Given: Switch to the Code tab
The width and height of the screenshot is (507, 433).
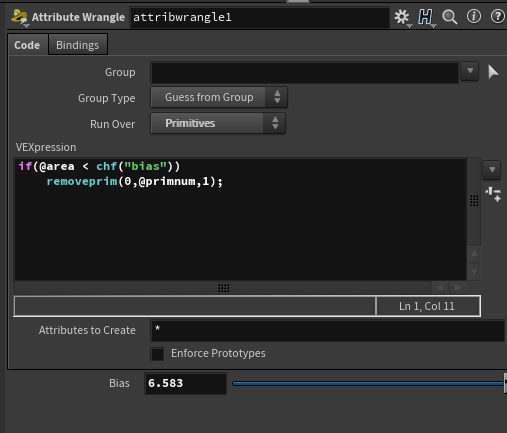Looking at the screenshot, I should tap(27, 45).
